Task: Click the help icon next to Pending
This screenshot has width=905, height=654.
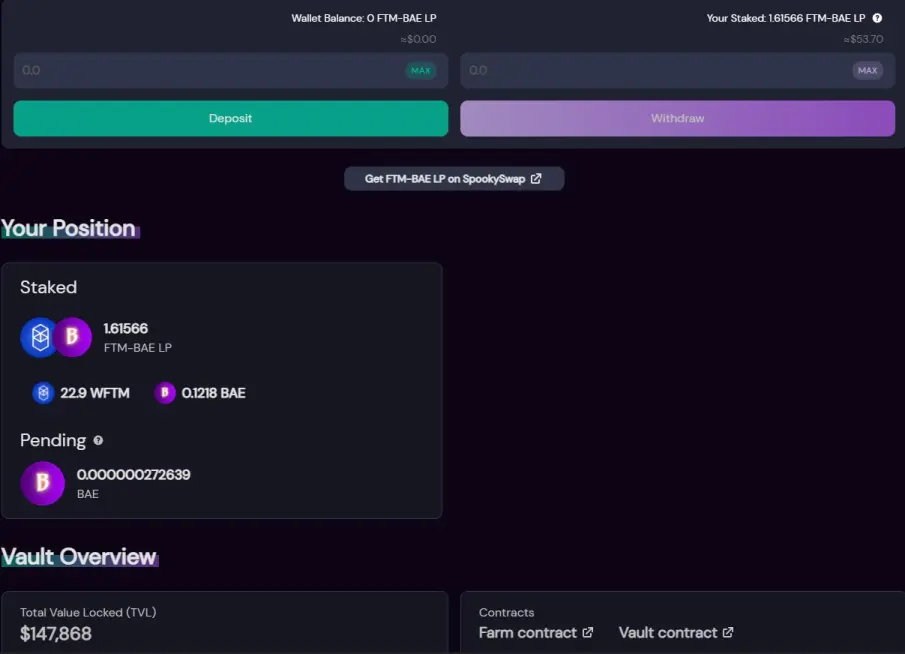Action: click(98, 440)
